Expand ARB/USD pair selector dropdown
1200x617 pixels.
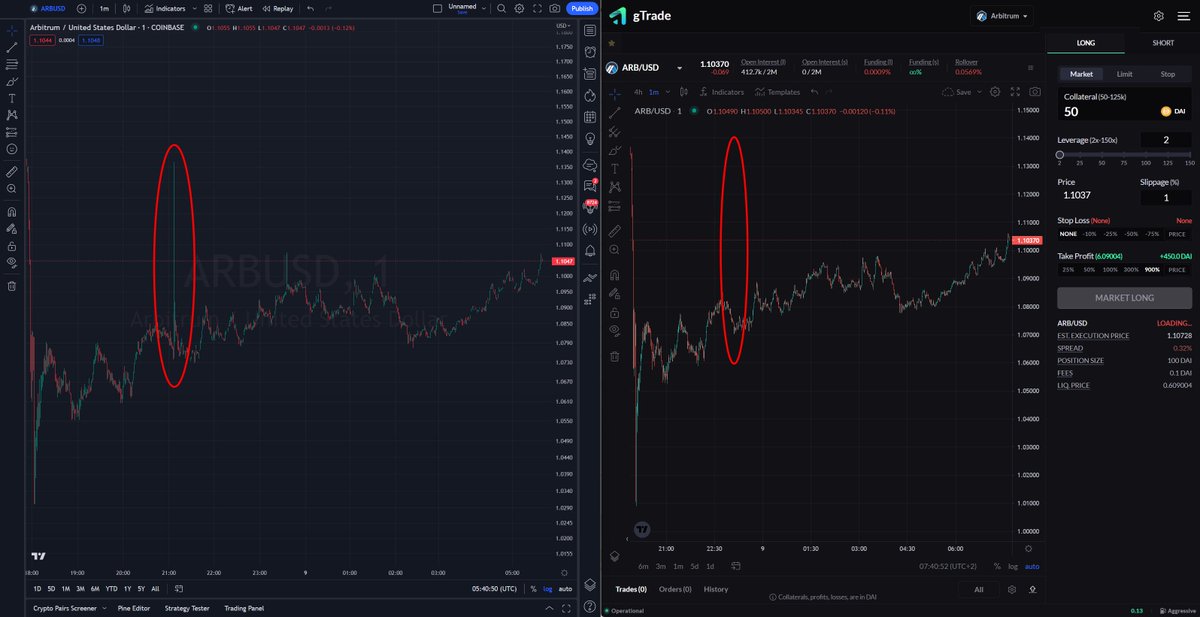[x=679, y=68]
